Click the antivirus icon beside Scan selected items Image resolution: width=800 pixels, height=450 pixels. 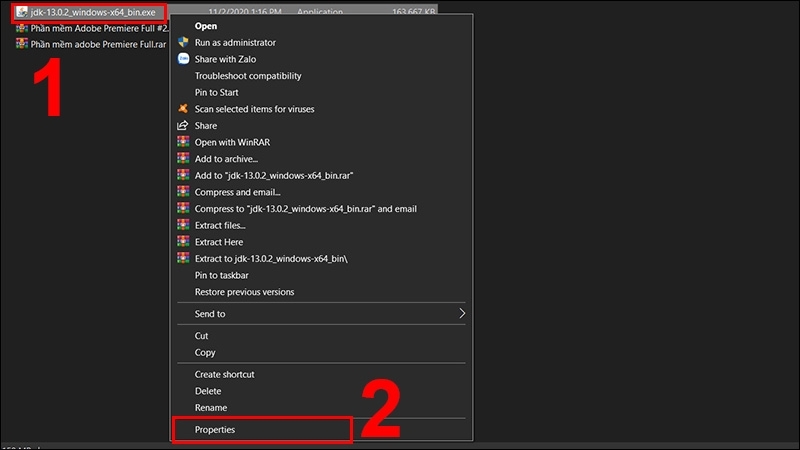182,109
